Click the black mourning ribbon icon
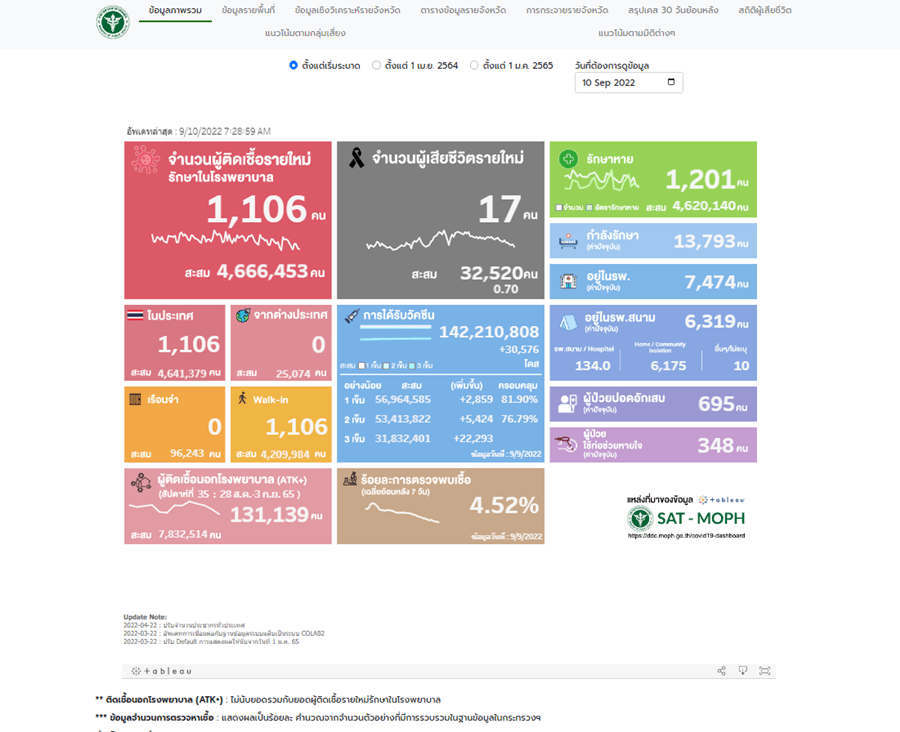This screenshot has height=732, width=900. pyautogui.click(x=355, y=157)
